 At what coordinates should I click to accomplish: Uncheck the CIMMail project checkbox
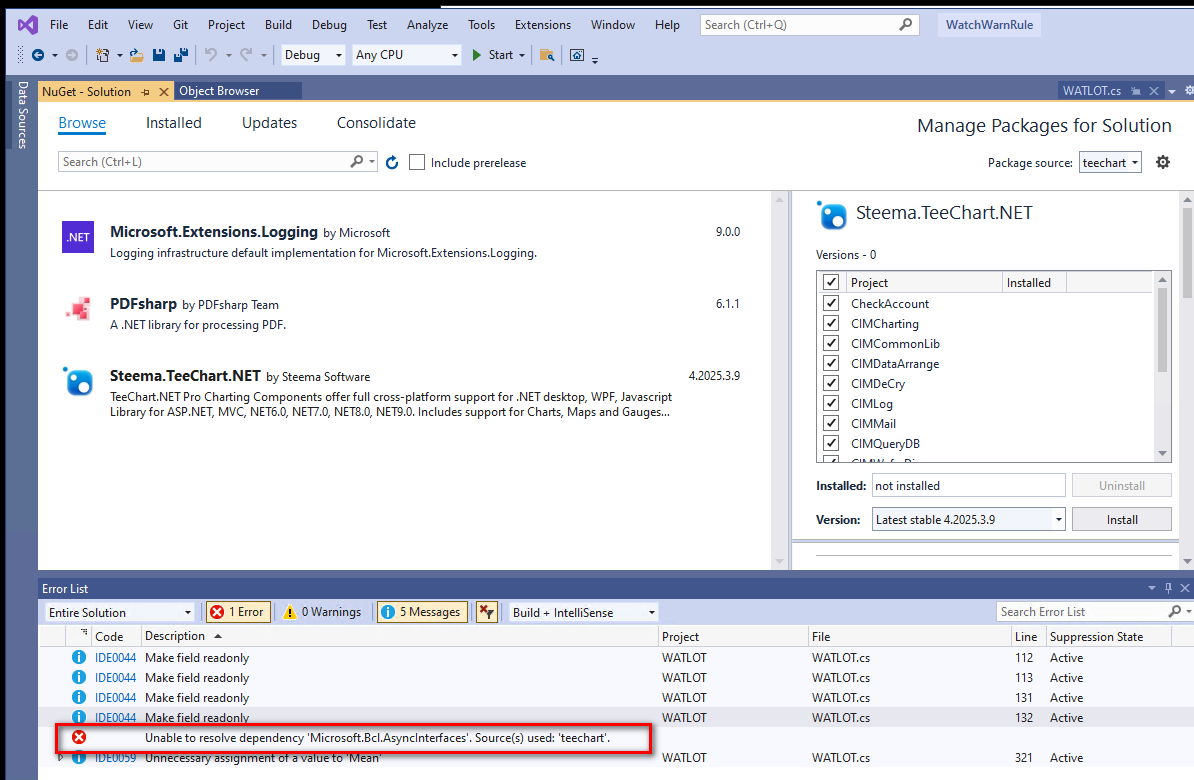coord(831,423)
